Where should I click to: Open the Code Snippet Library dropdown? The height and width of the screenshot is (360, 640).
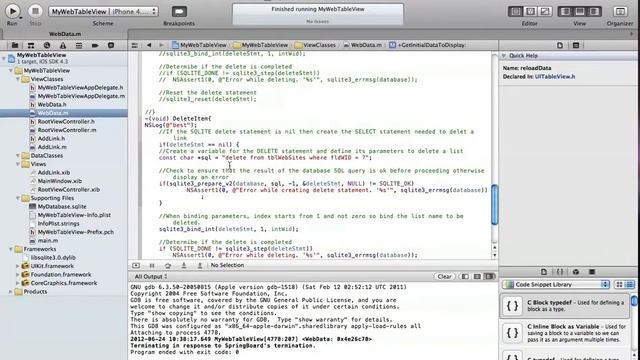[556, 284]
